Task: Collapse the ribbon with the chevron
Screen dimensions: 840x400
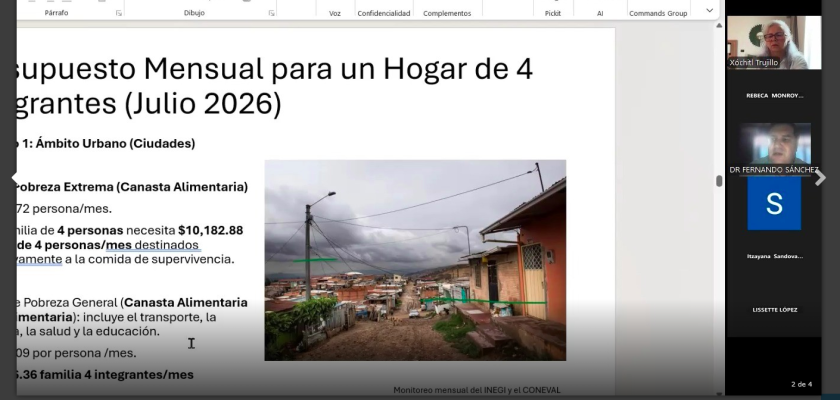Action: (x=710, y=10)
